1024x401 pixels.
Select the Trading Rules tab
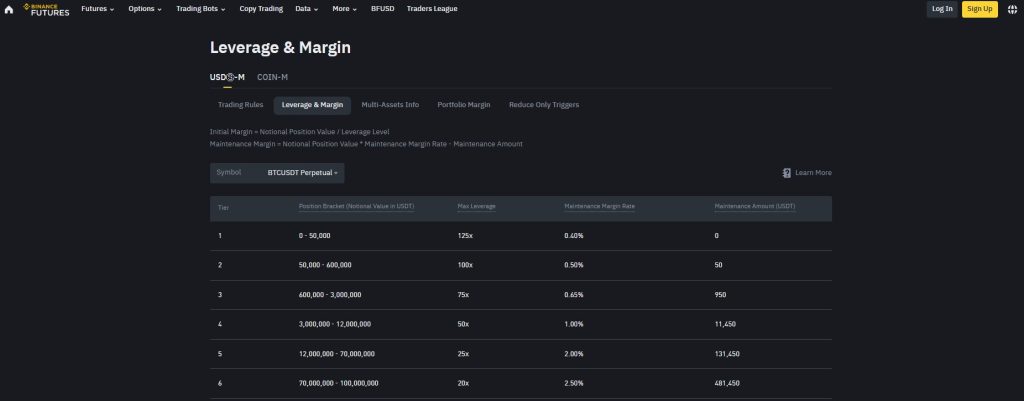(240, 105)
